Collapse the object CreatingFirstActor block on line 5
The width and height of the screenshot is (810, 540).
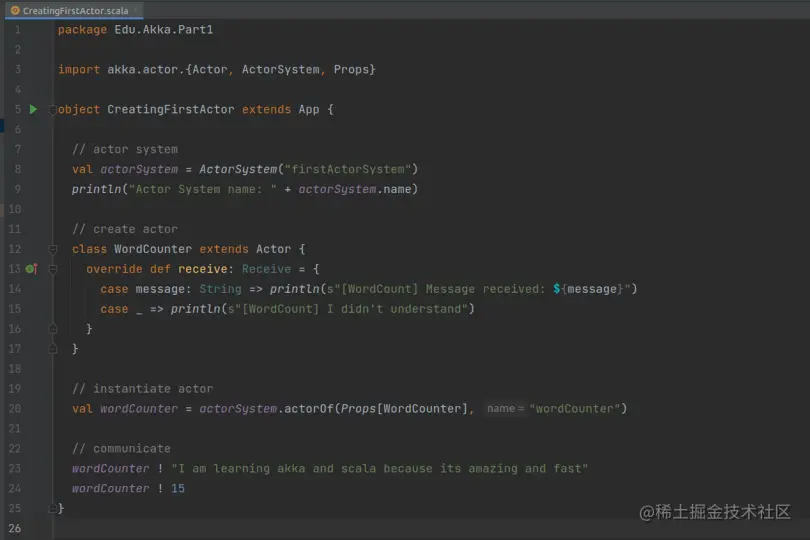click(x=52, y=110)
